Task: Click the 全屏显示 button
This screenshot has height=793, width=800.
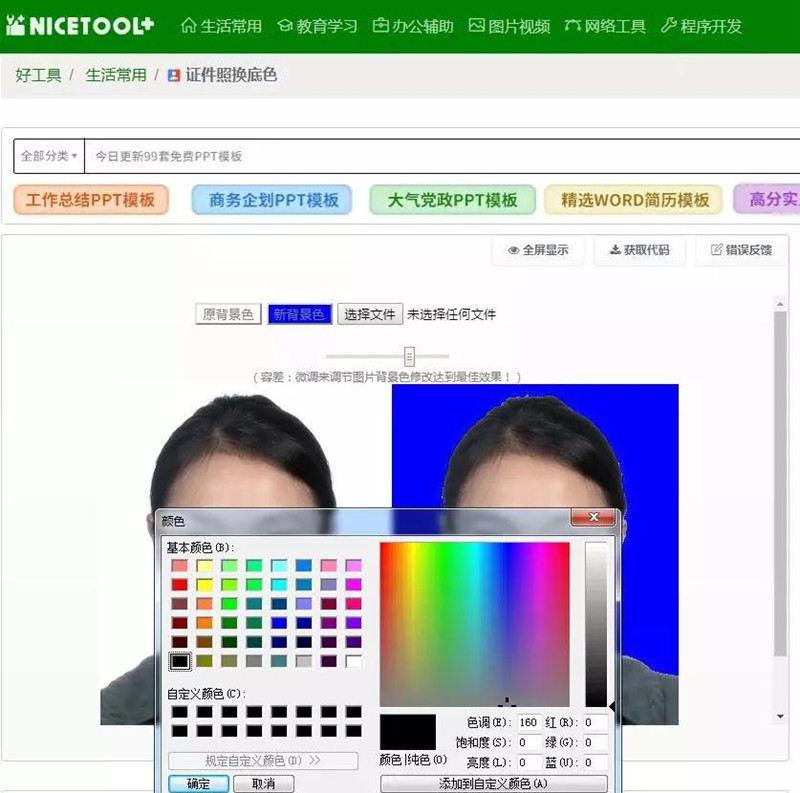Action: pos(538,250)
